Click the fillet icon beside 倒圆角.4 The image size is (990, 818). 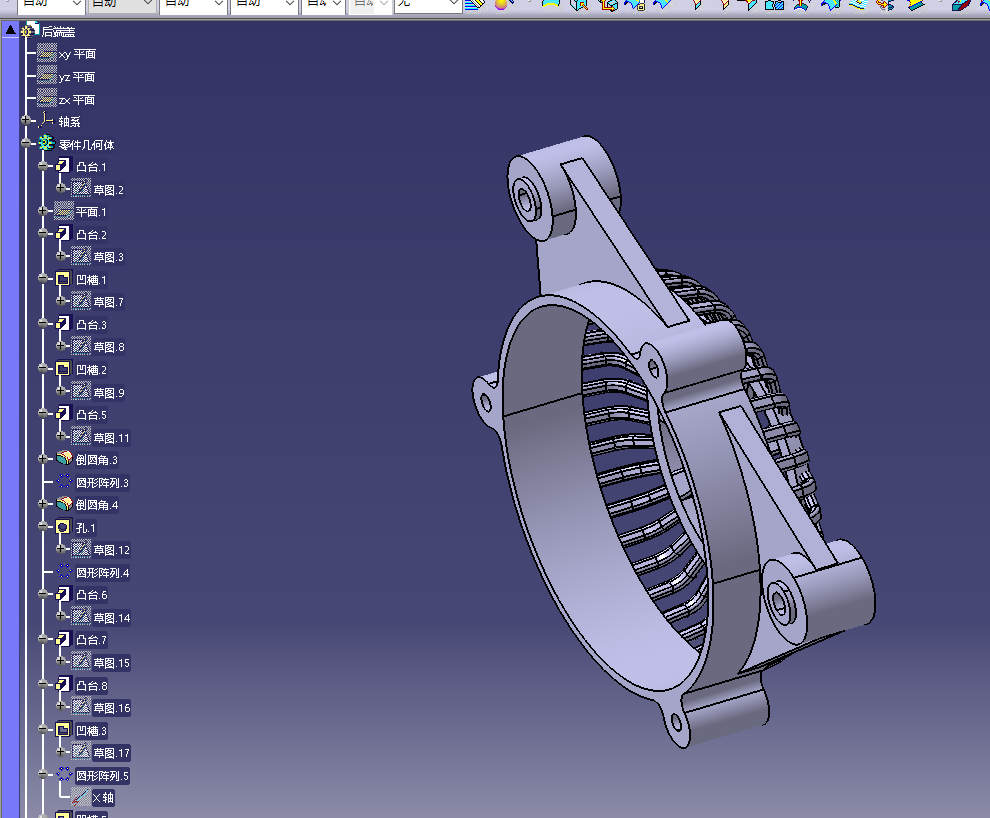(x=64, y=504)
